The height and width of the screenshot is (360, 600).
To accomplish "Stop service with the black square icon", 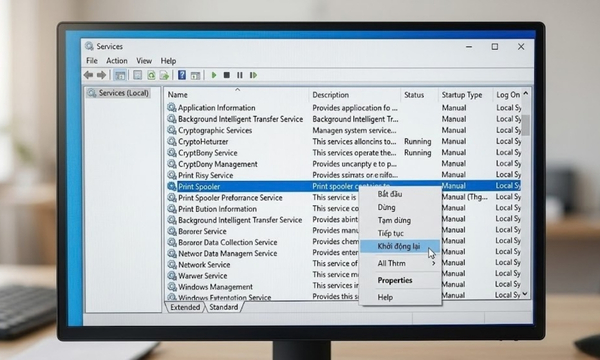I will pyautogui.click(x=227, y=75).
